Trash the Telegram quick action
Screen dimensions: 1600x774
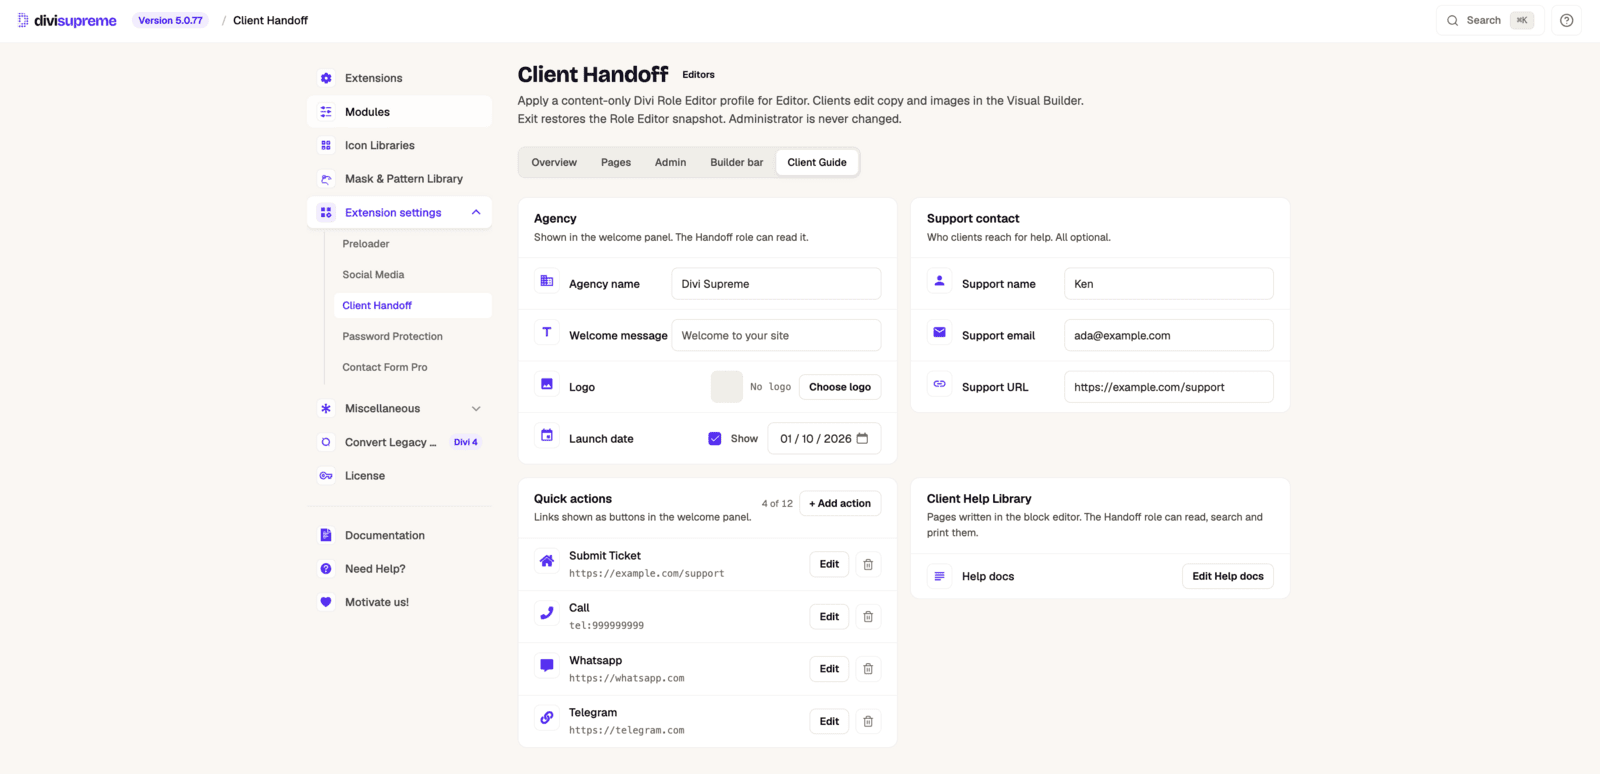point(868,721)
